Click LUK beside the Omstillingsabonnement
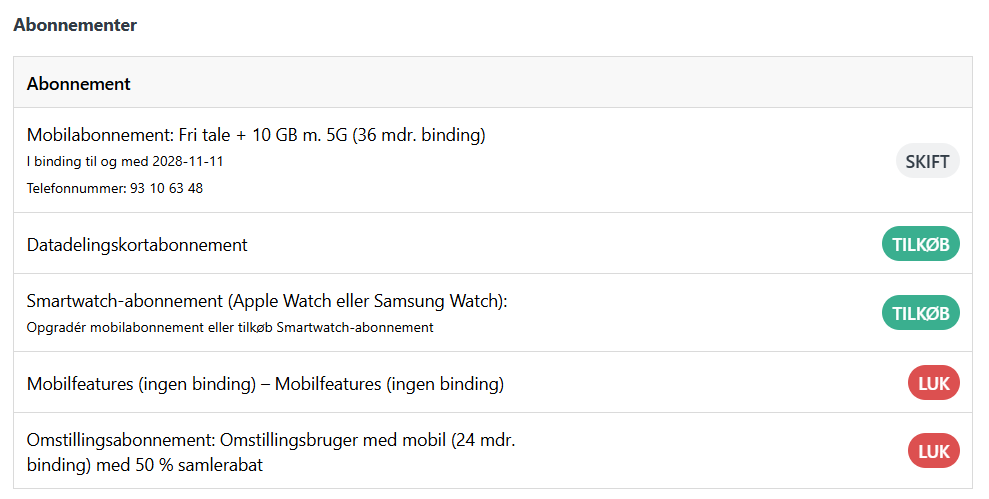The image size is (989, 499). pos(933,451)
